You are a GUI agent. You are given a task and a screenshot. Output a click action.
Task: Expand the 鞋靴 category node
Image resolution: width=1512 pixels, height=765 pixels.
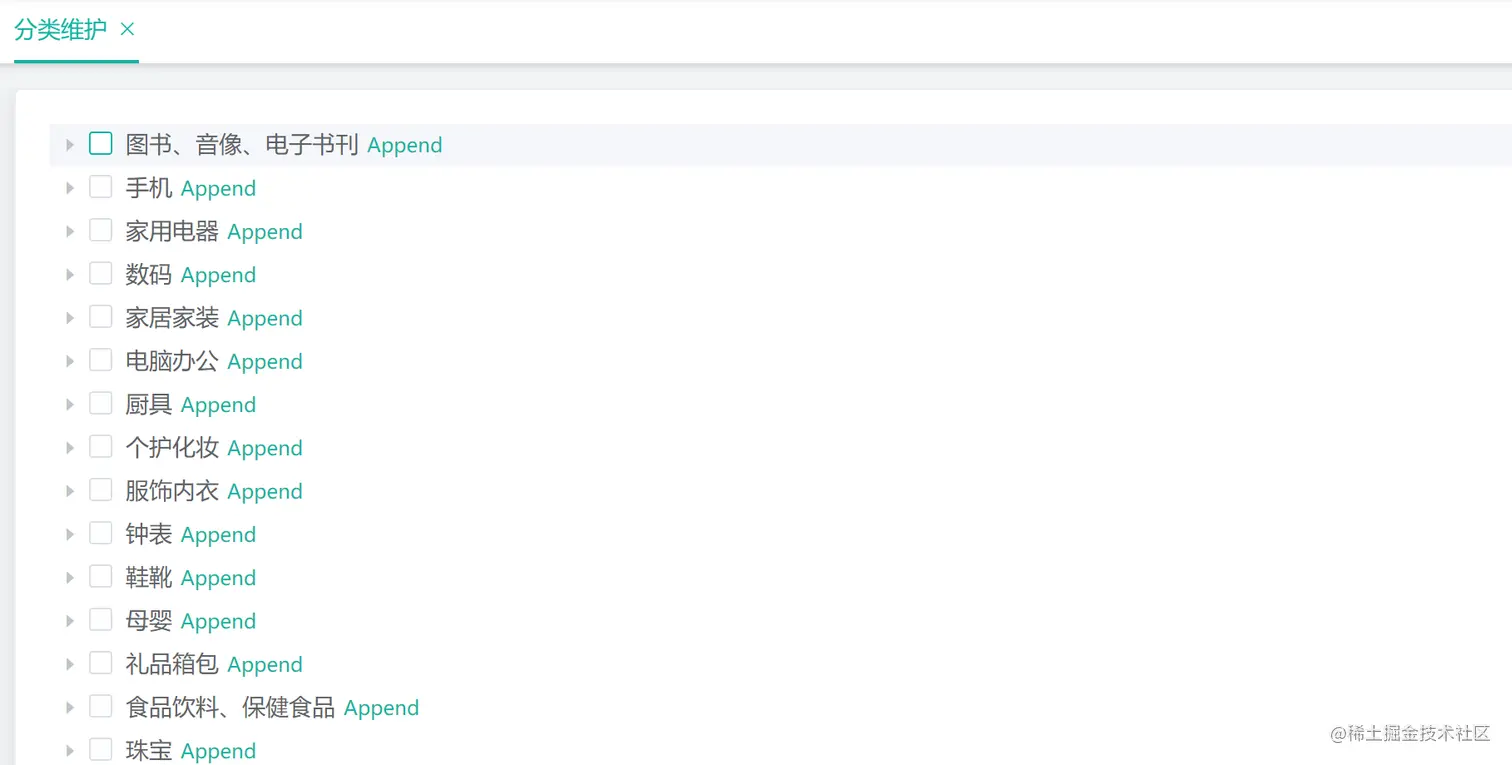[70, 578]
